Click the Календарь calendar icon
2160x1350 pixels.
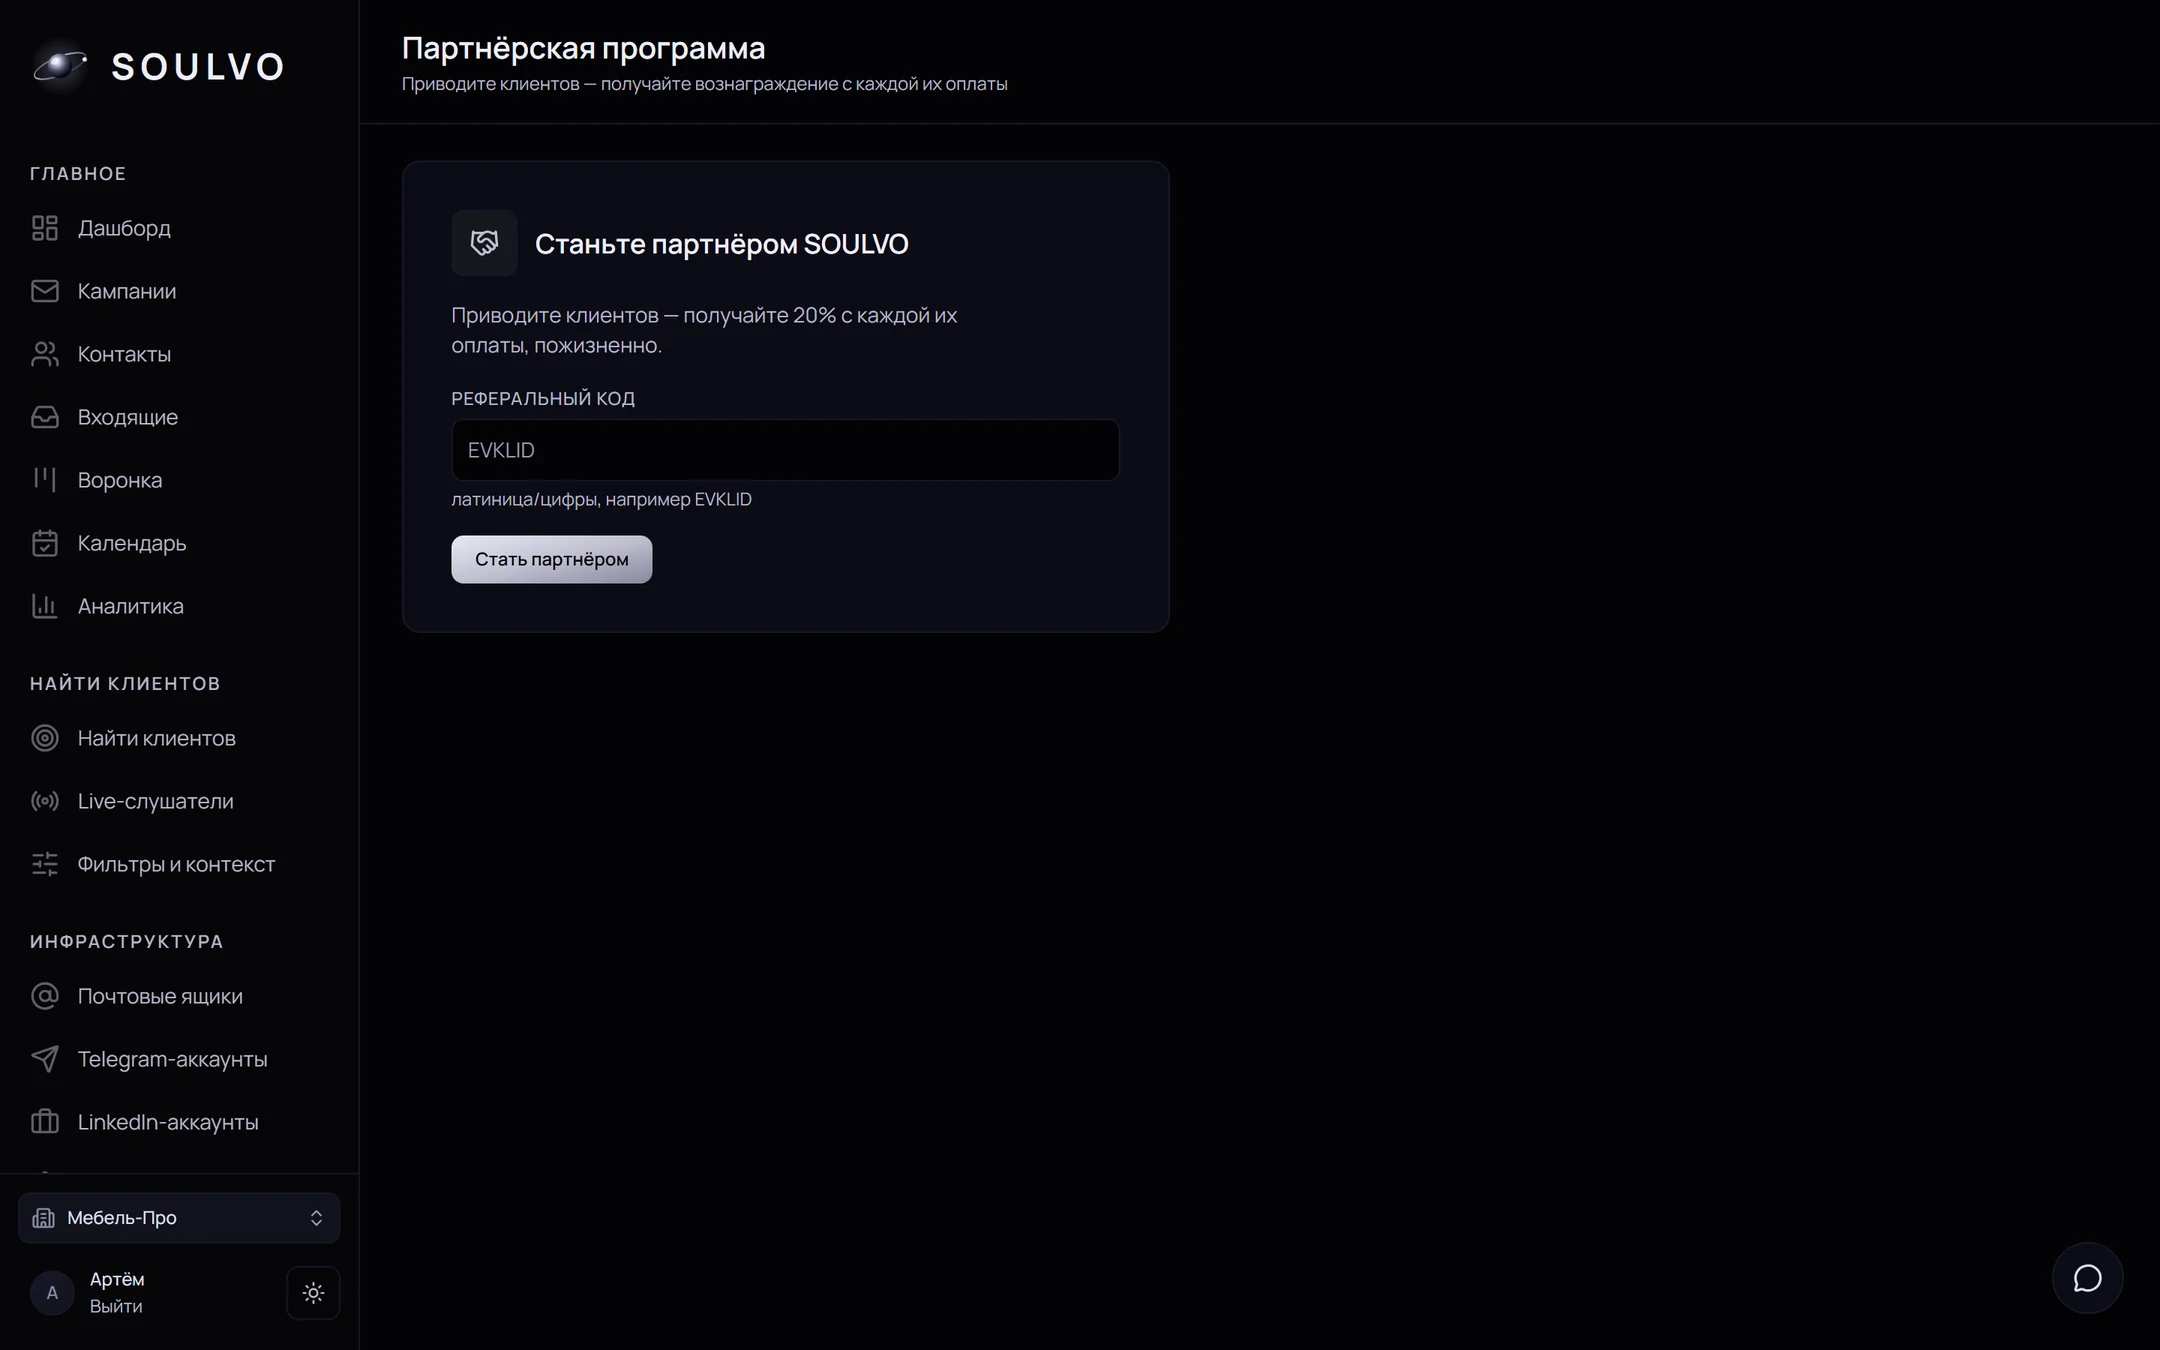click(45, 543)
